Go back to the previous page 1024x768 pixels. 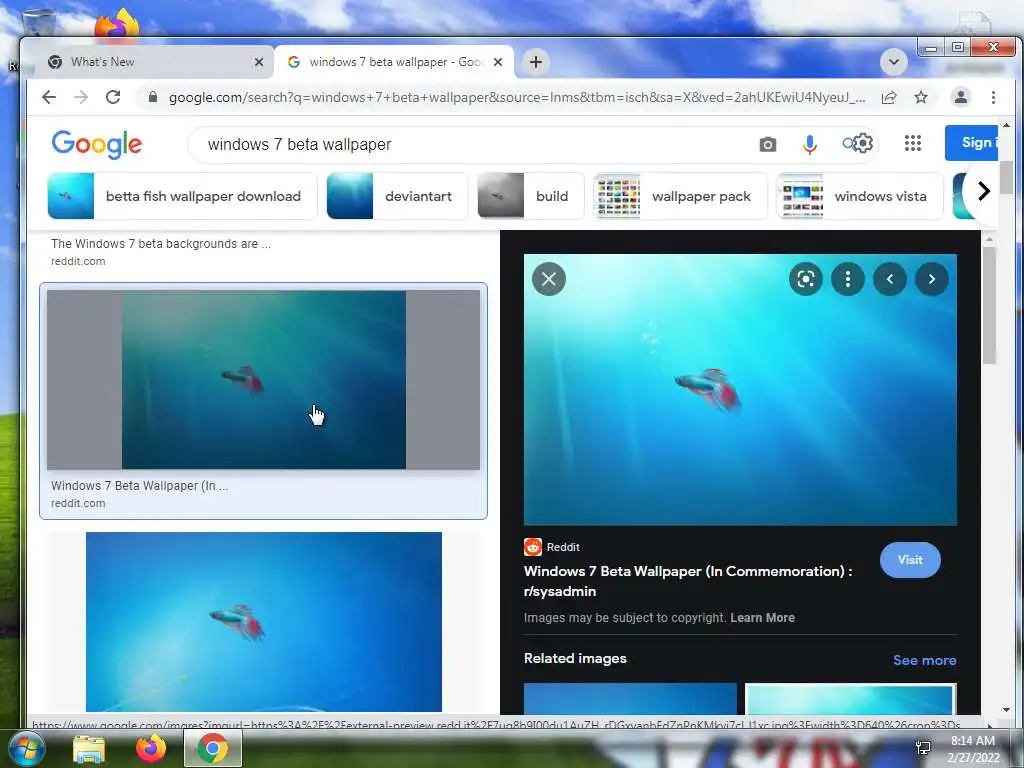[x=49, y=97]
